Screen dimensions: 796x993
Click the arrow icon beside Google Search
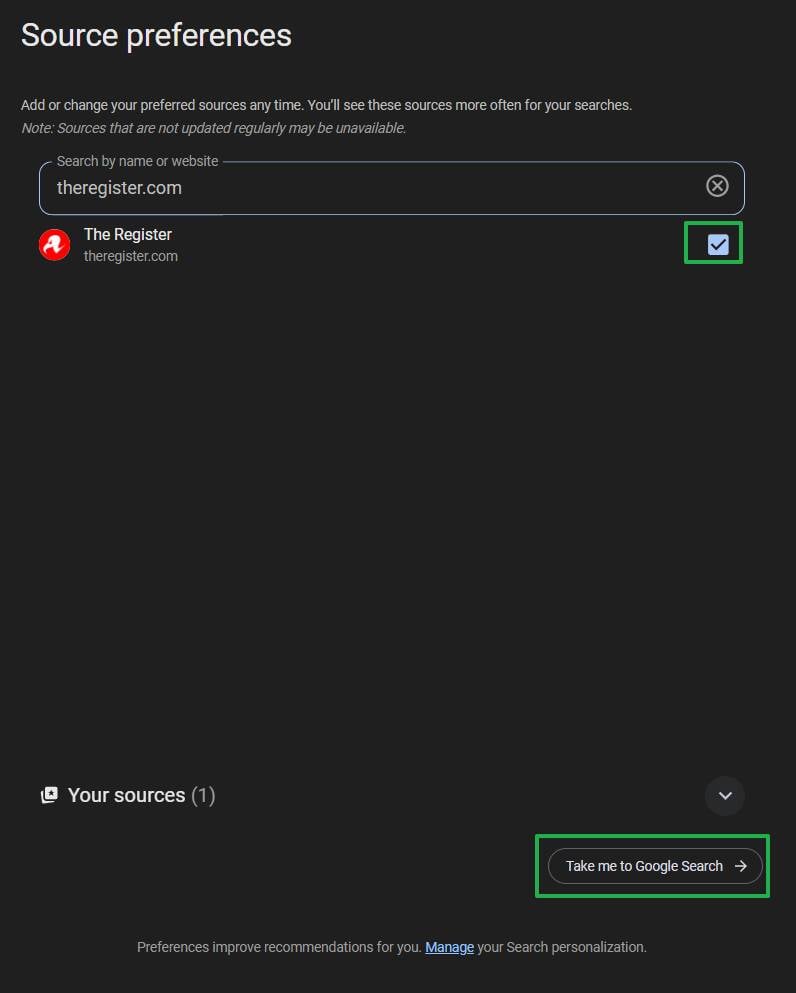[741, 866]
